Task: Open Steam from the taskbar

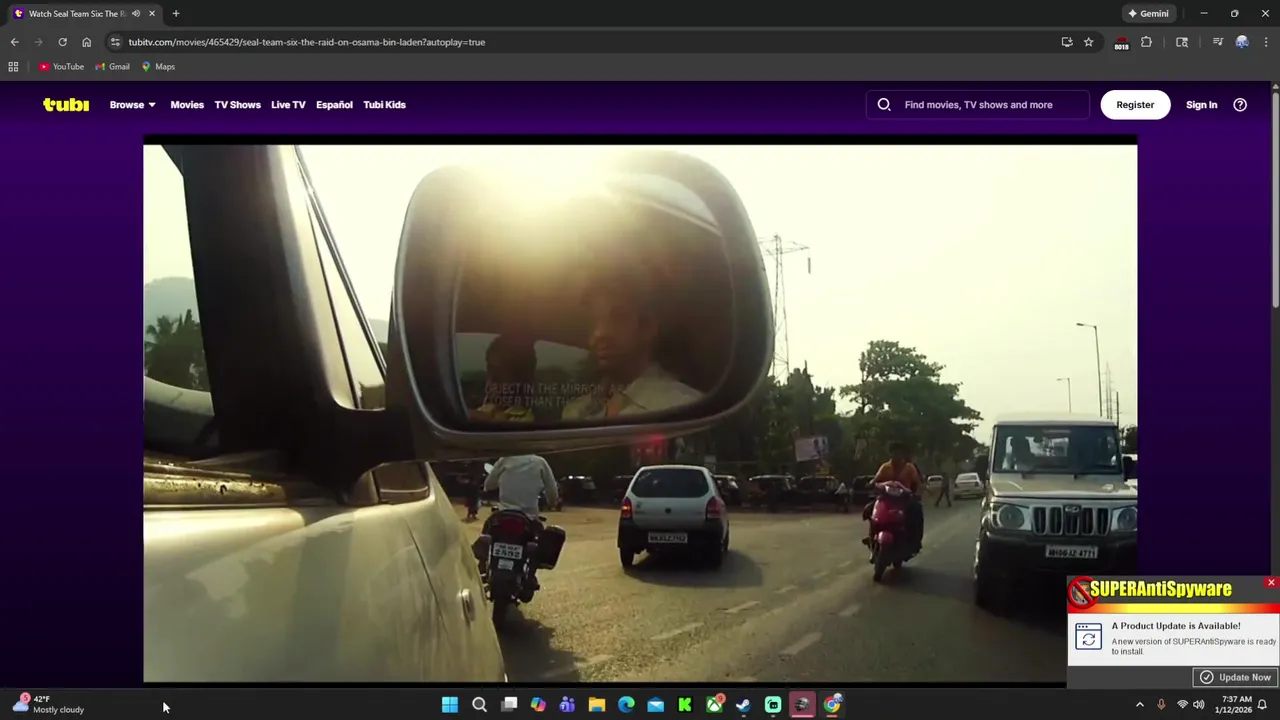Action: (x=744, y=705)
